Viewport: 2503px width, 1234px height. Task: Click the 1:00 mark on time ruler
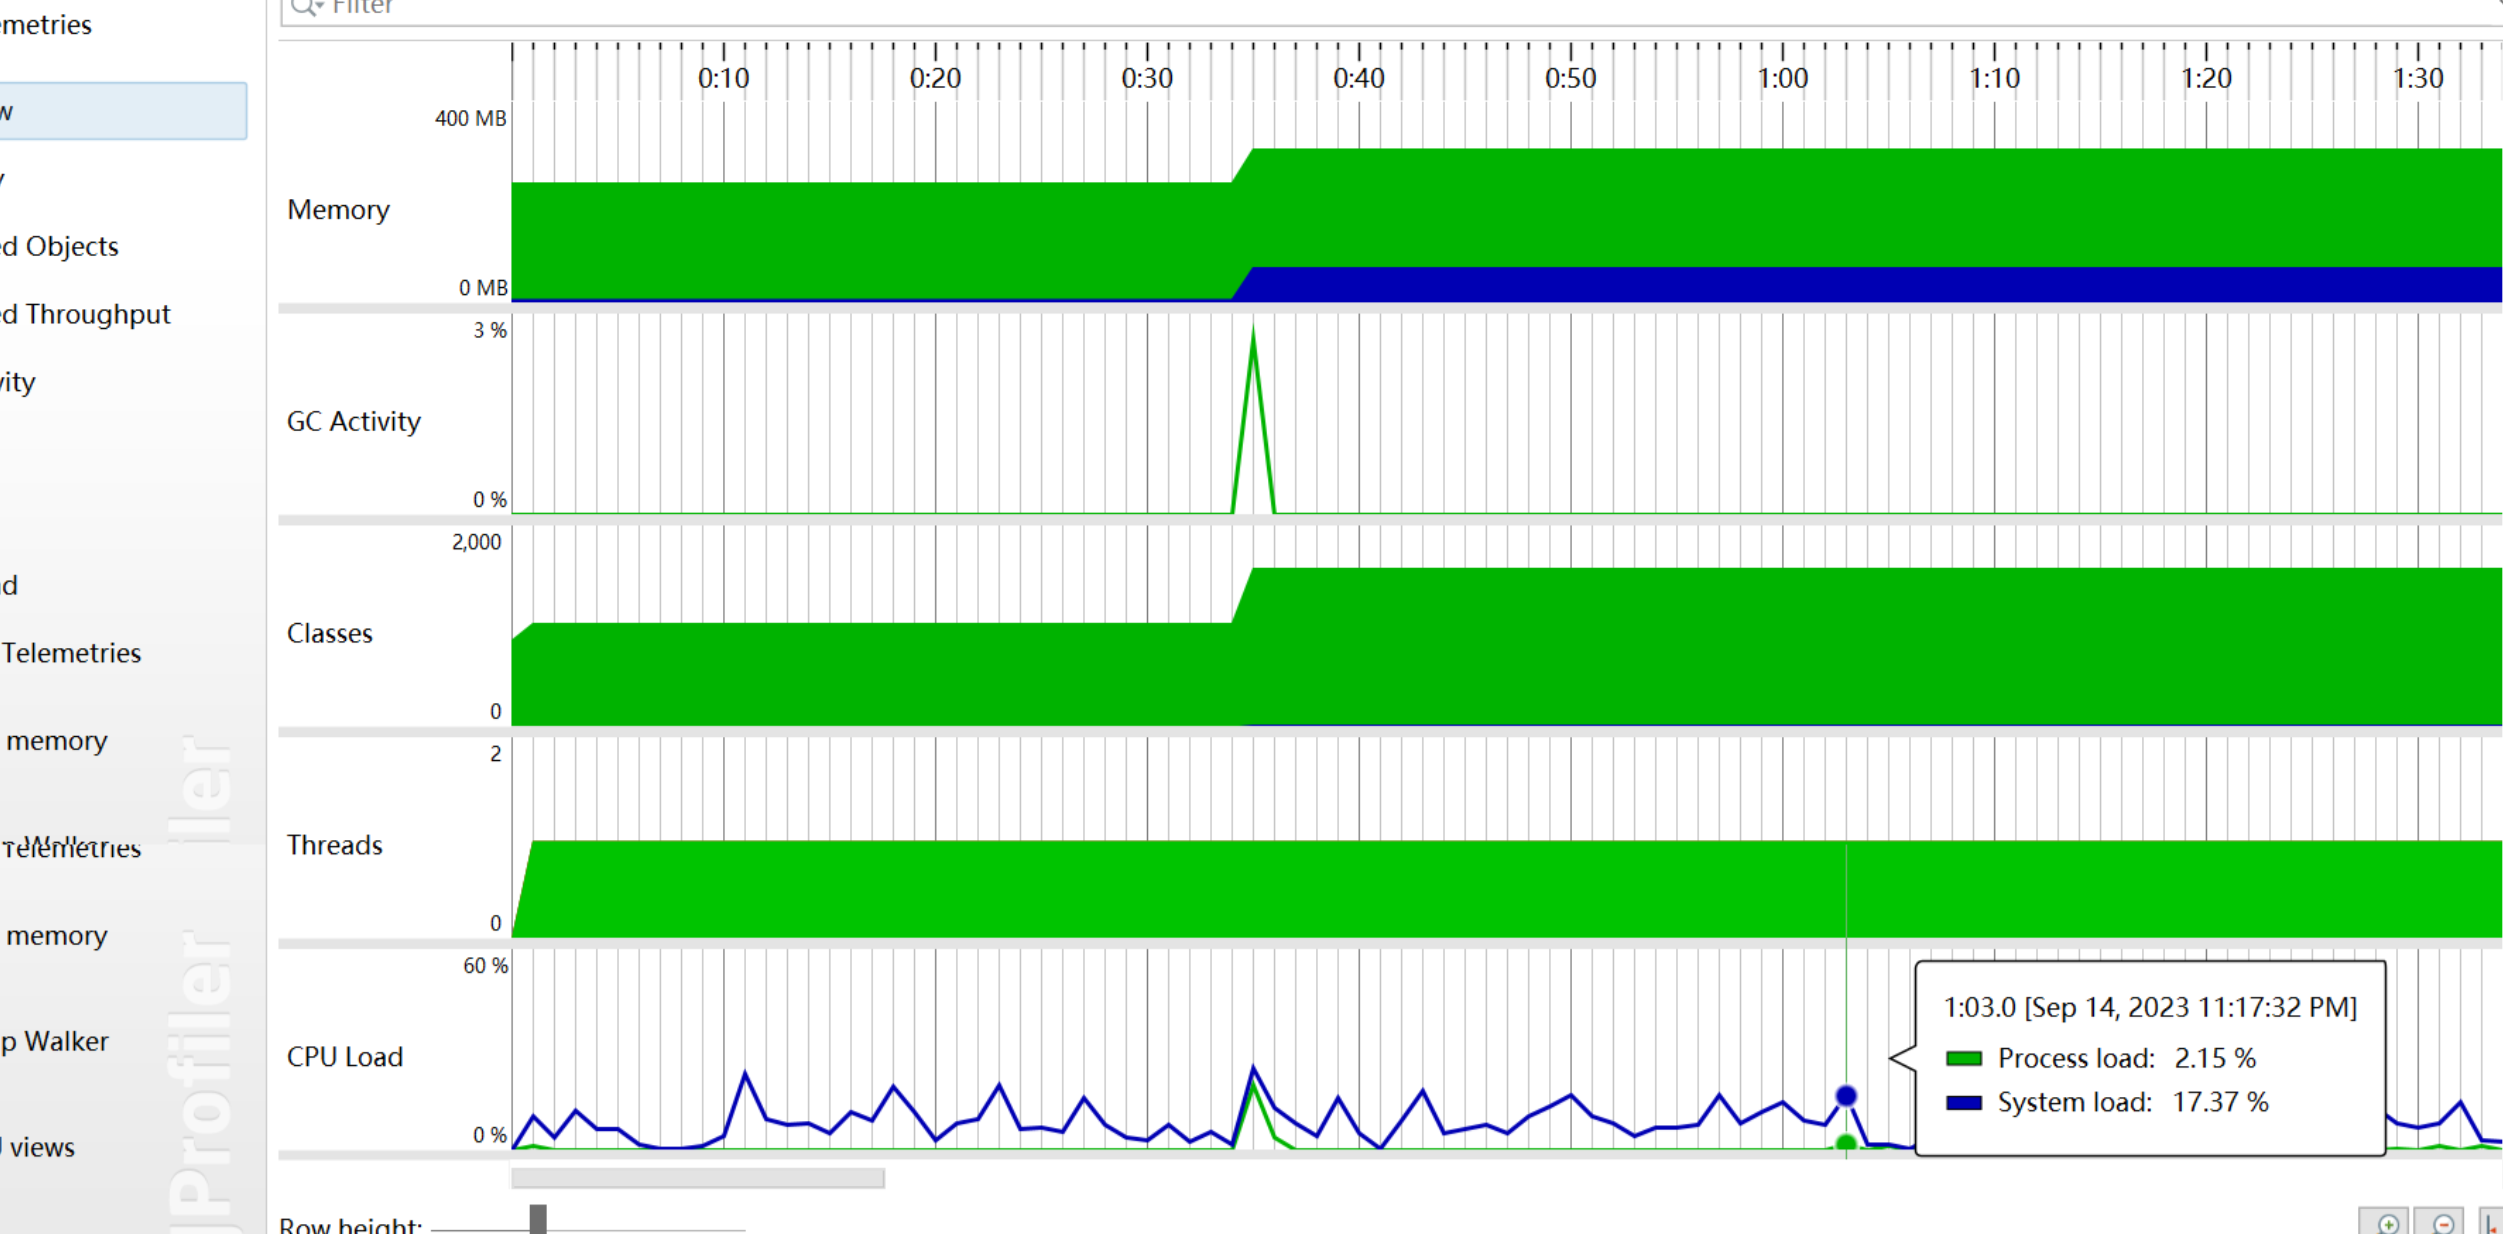[x=1783, y=78]
